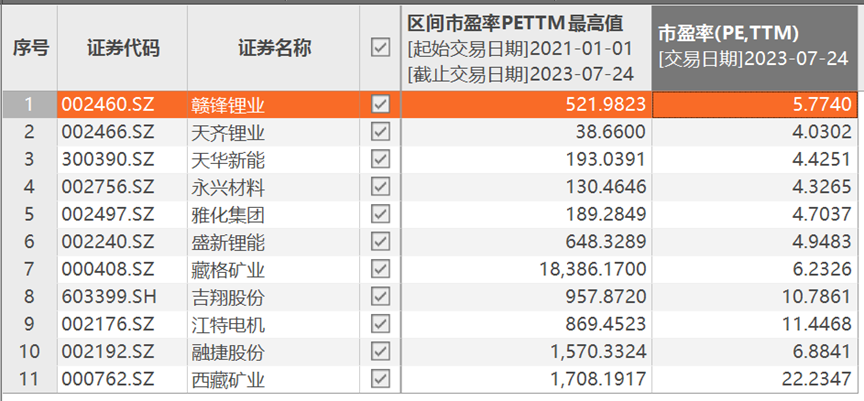Select row number 11
The image size is (864, 401).
pyautogui.click(x=29, y=378)
